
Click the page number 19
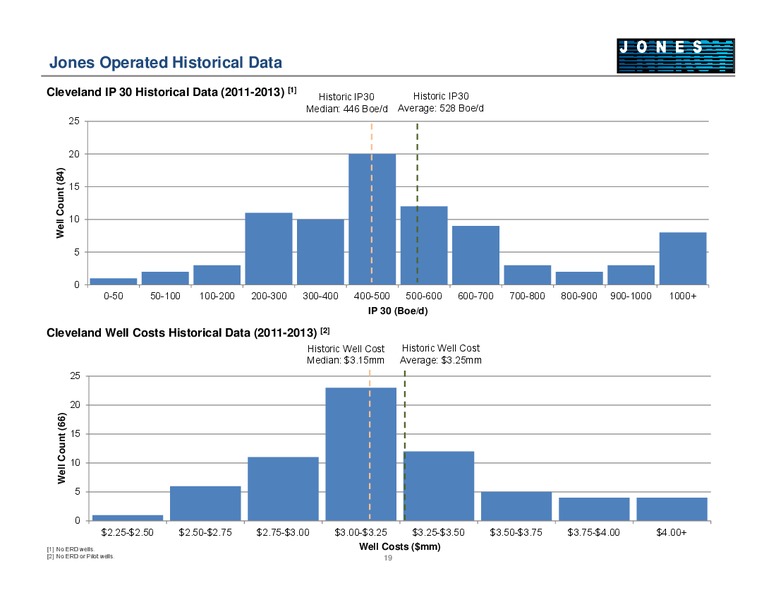[388, 558]
